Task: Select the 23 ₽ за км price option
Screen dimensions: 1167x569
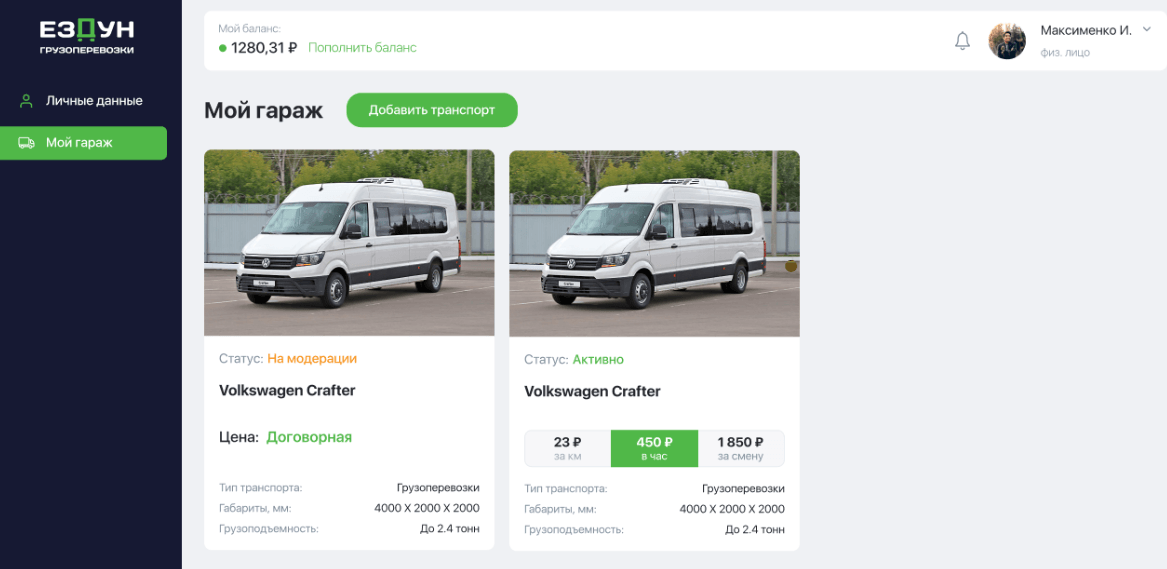Action: click(568, 449)
